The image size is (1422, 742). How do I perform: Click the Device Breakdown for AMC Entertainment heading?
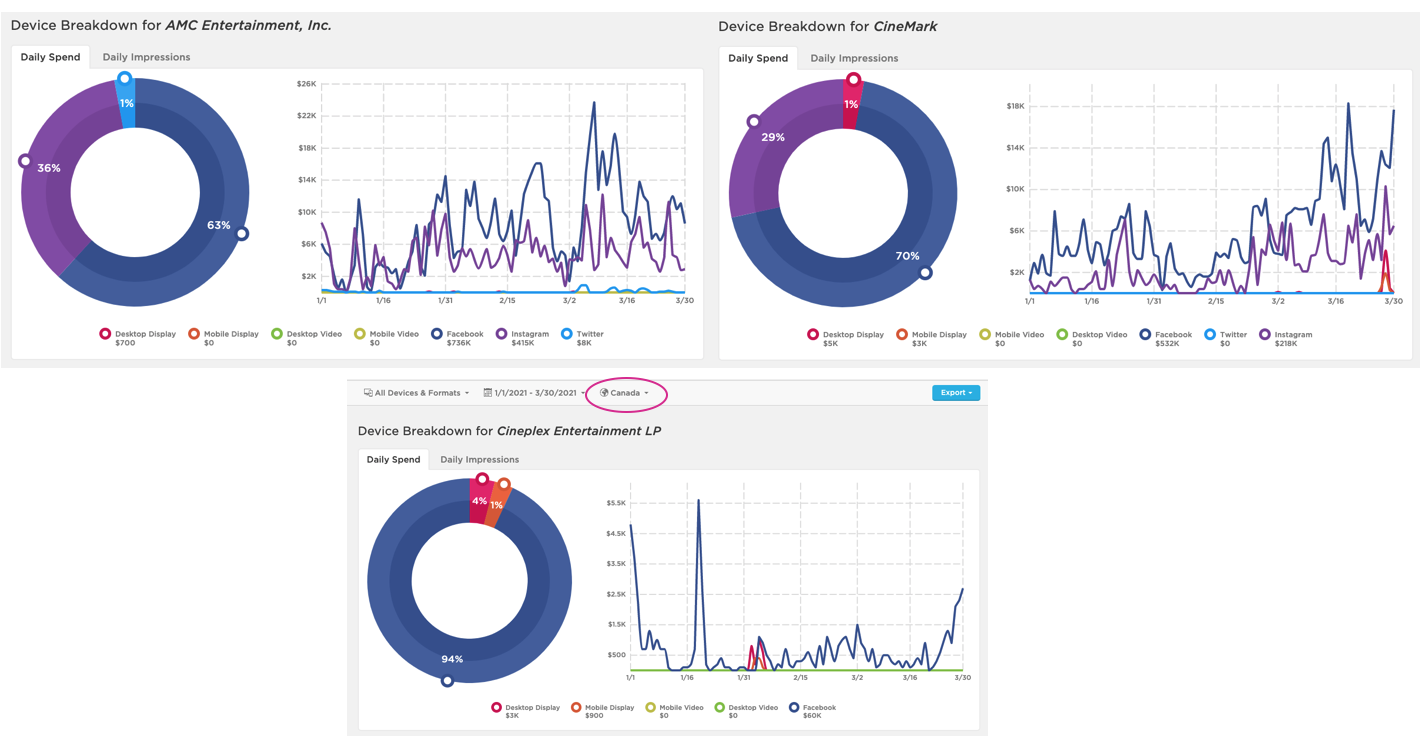(x=171, y=25)
